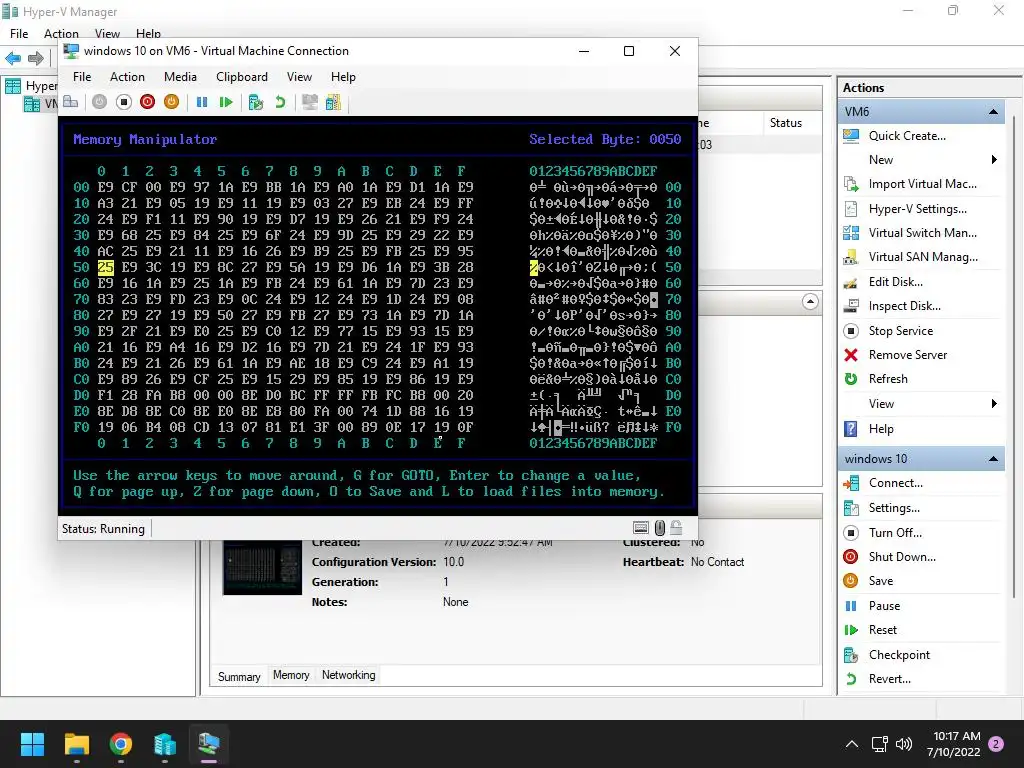Click the highlighted byte 25 in memory grid
This screenshot has height=768, width=1024.
click(x=105, y=267)
